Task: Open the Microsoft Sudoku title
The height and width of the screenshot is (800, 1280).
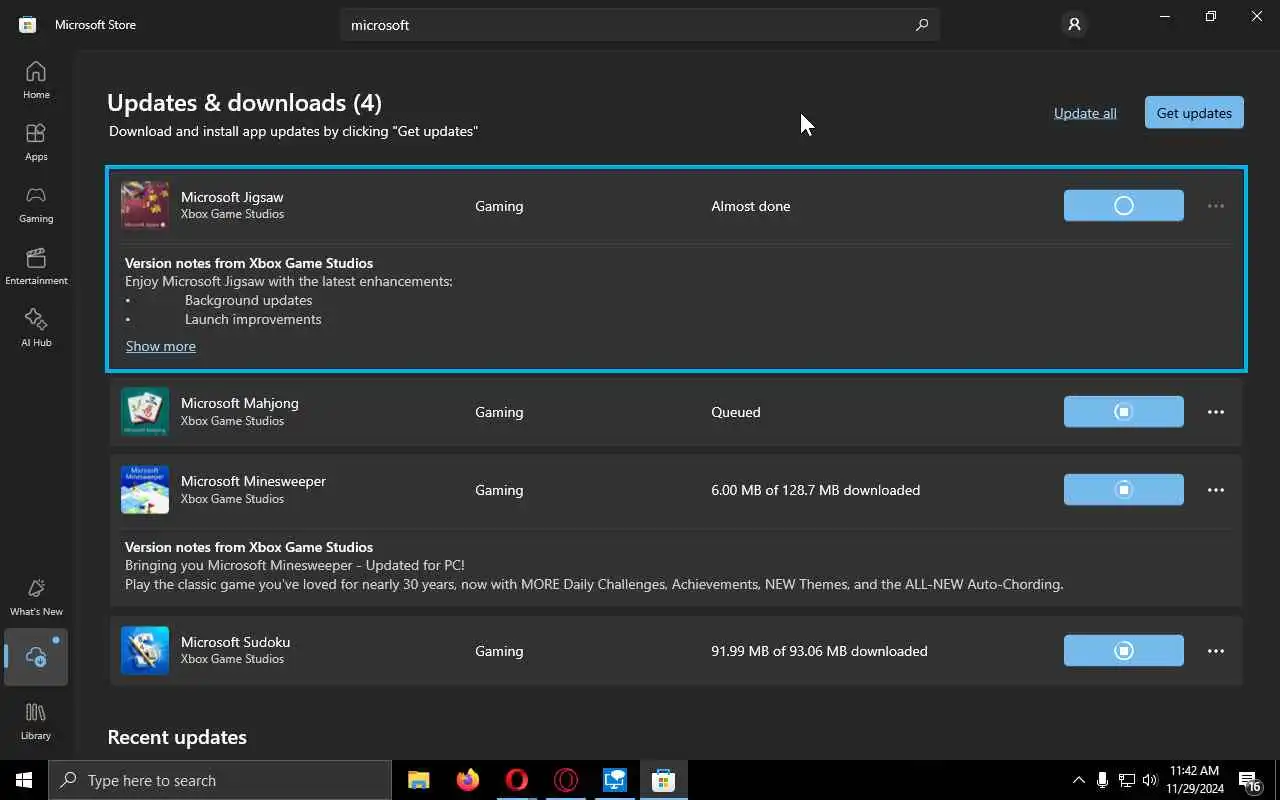Action: [235, 642]
